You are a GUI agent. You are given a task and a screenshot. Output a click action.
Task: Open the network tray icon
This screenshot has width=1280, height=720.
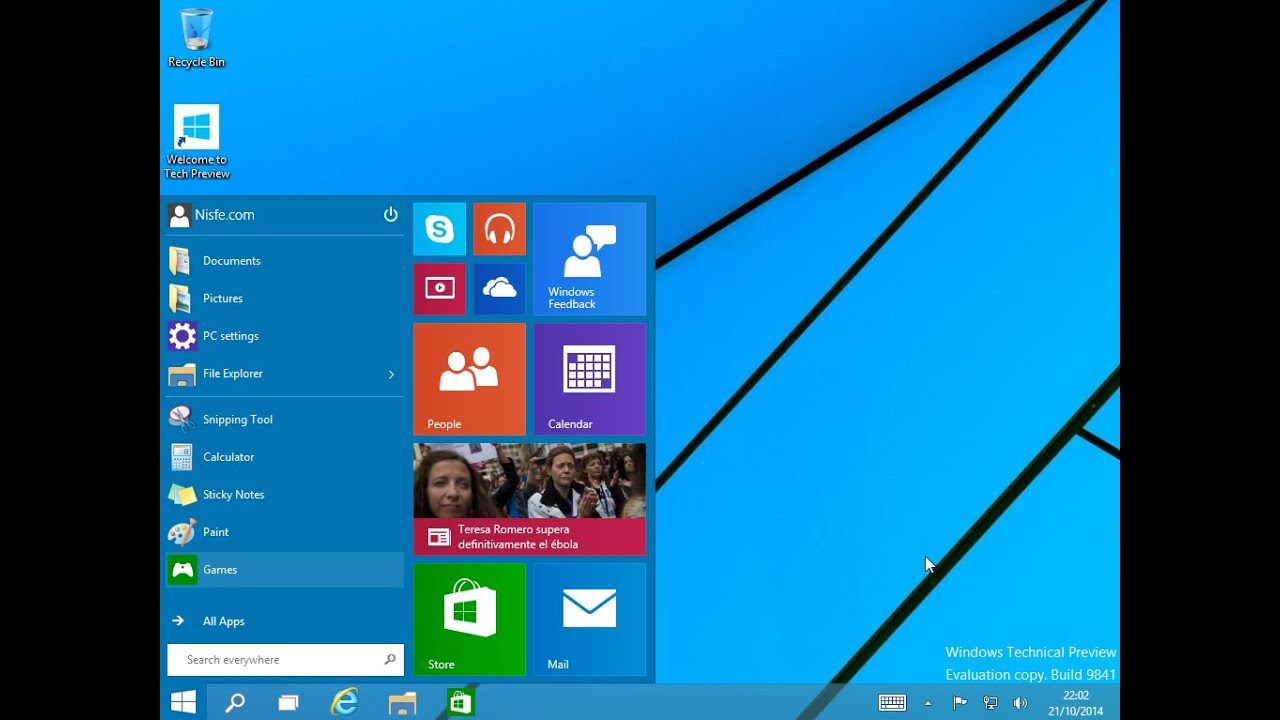pyautogui.click(x=990, y=703)
